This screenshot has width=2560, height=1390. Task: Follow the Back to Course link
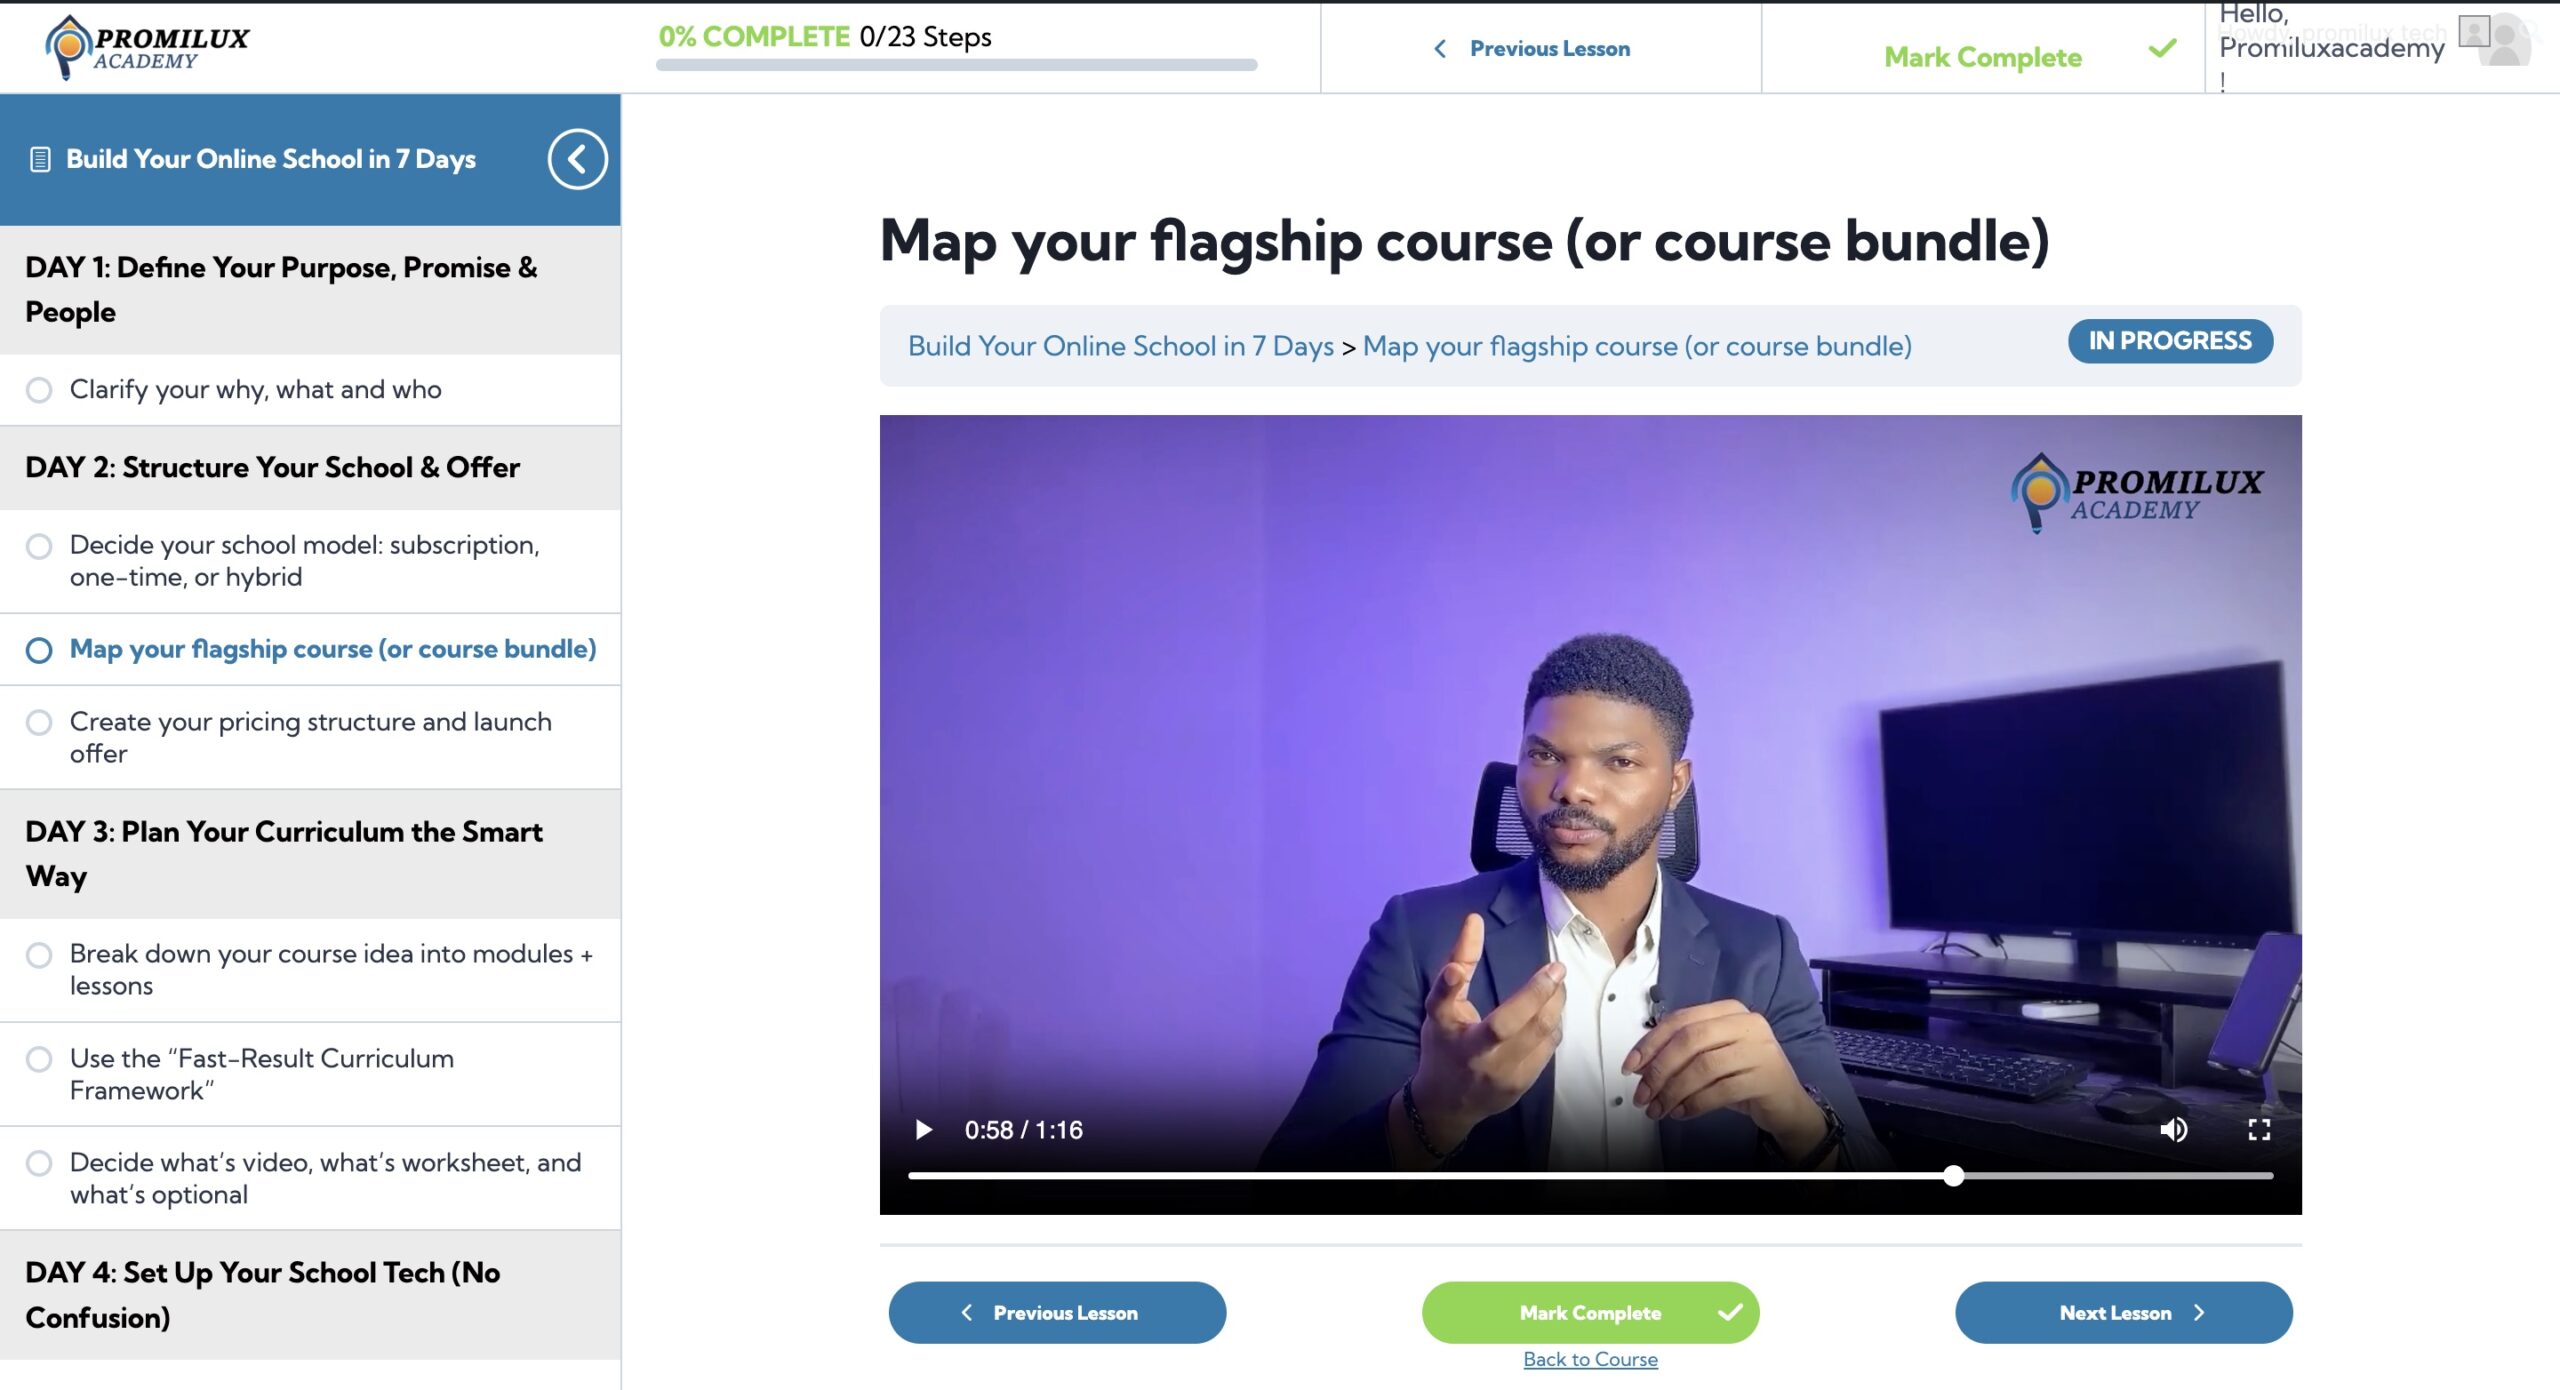click(x=1590, y=1359)
